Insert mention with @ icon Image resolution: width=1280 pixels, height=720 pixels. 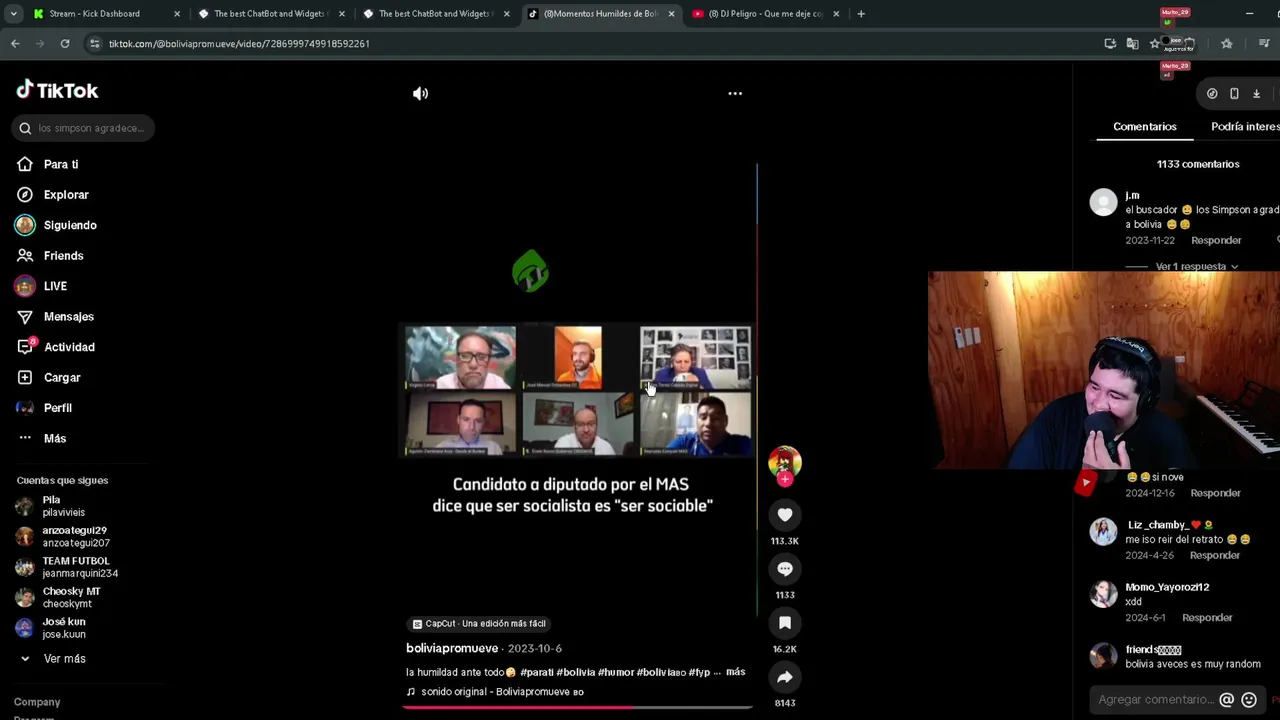click(1227, 700)
